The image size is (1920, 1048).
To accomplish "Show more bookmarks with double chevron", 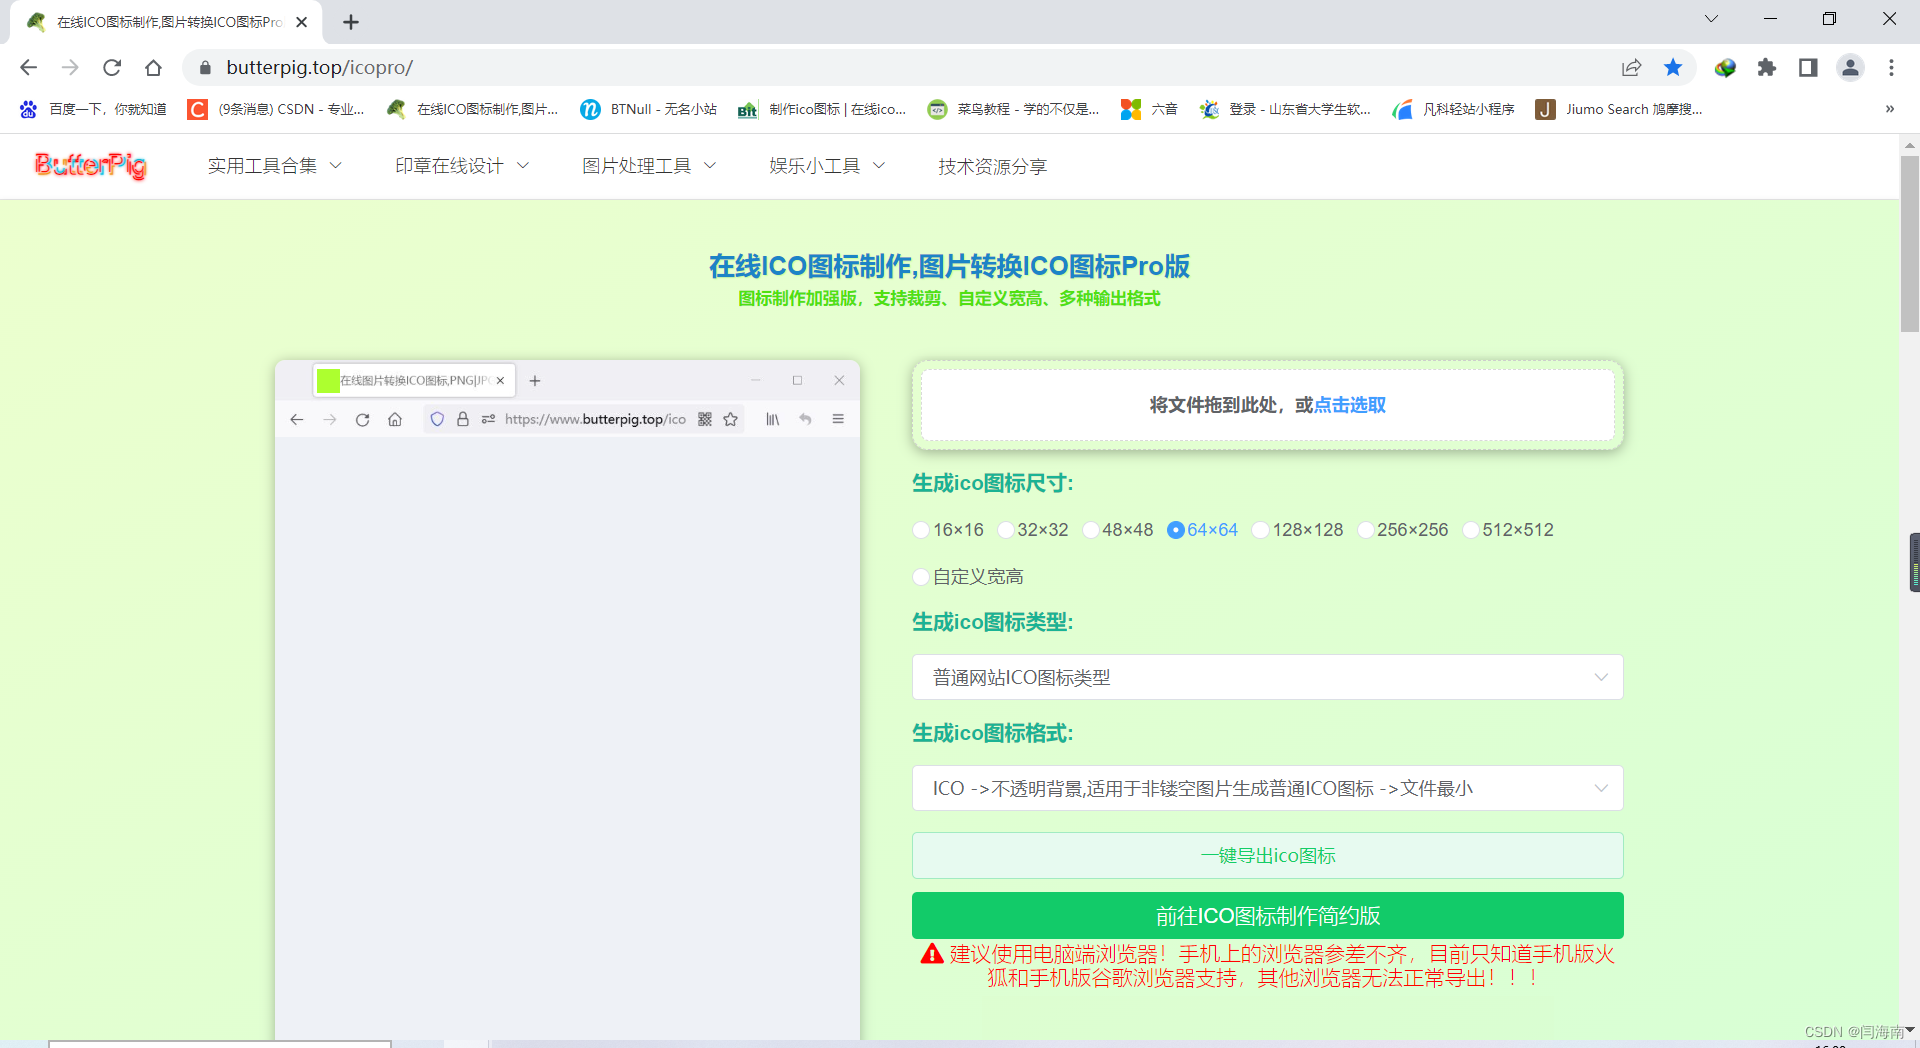I will click(x=1889, y=109).
